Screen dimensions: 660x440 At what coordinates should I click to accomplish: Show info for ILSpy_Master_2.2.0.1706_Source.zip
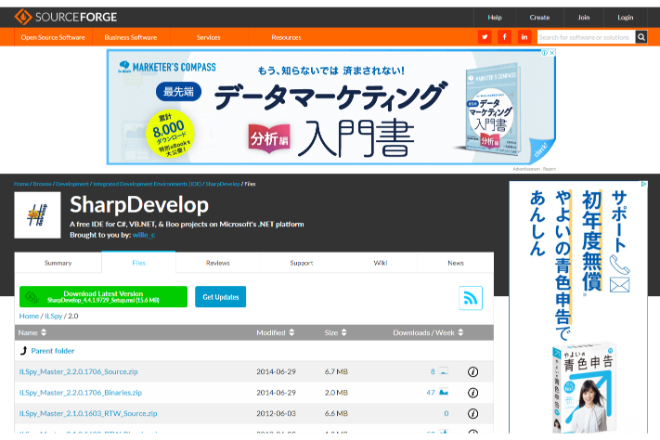click(x=473, y=372)
